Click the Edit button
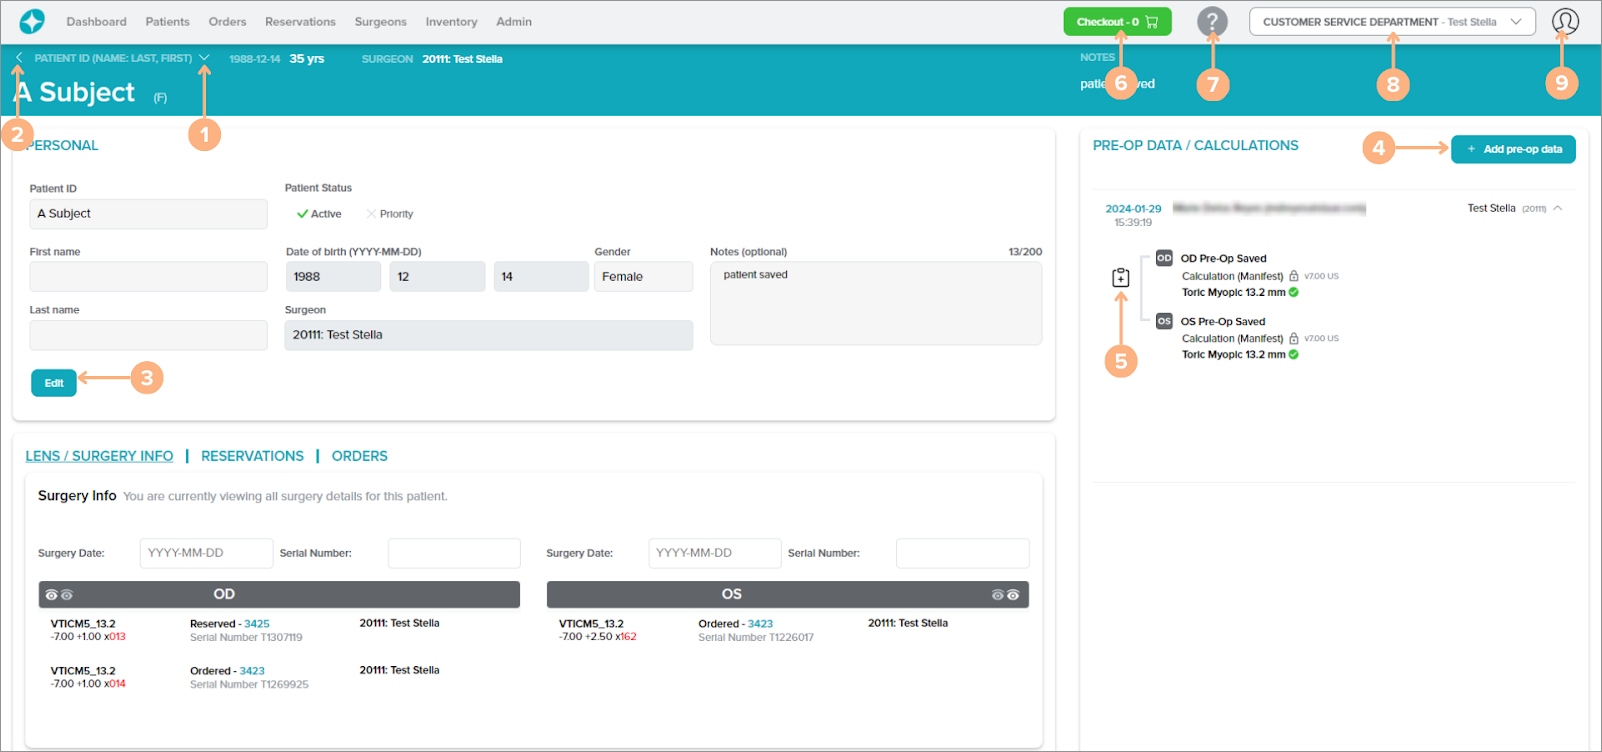The height and width of the screenshot is (752, 1602). point(54,383)
